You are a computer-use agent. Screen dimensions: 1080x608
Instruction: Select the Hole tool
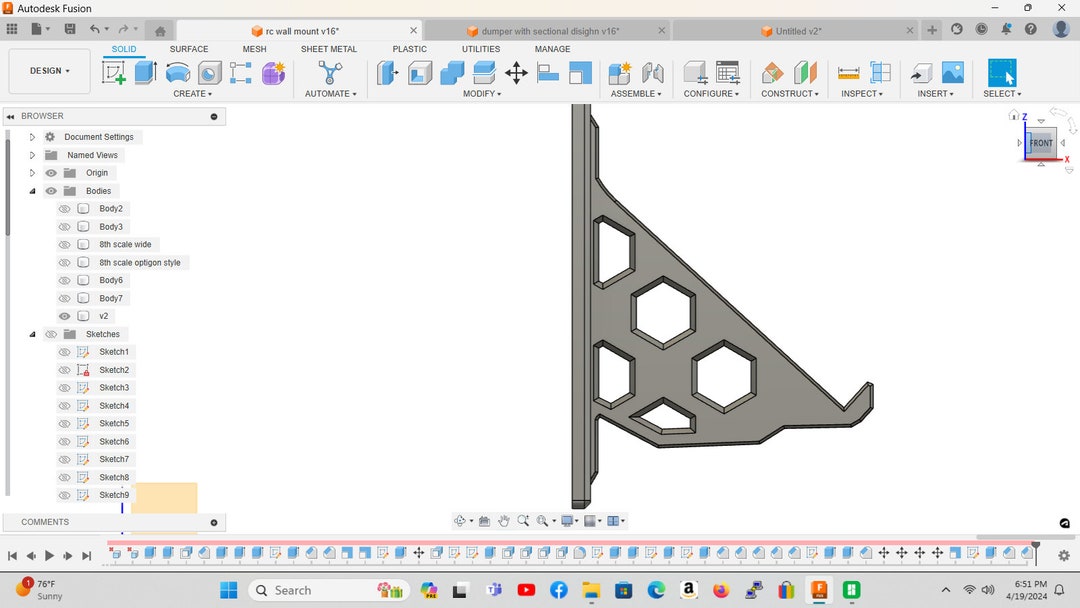[x=209, y=72]
